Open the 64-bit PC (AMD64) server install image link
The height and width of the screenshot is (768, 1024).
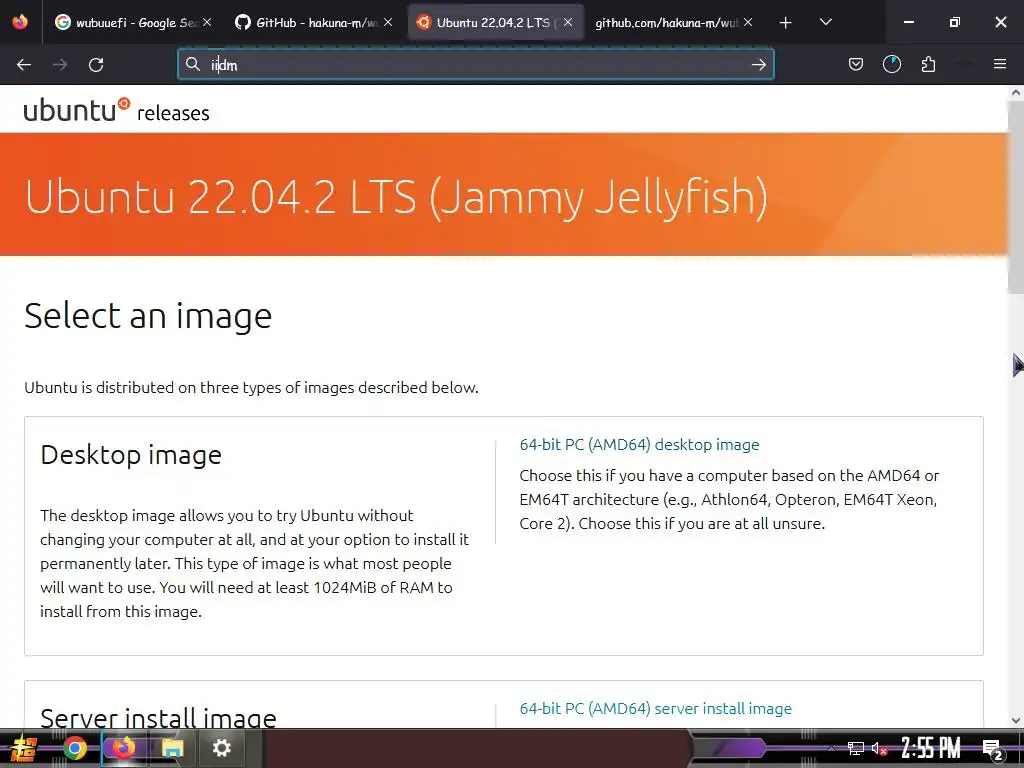[x=656, y=709]
